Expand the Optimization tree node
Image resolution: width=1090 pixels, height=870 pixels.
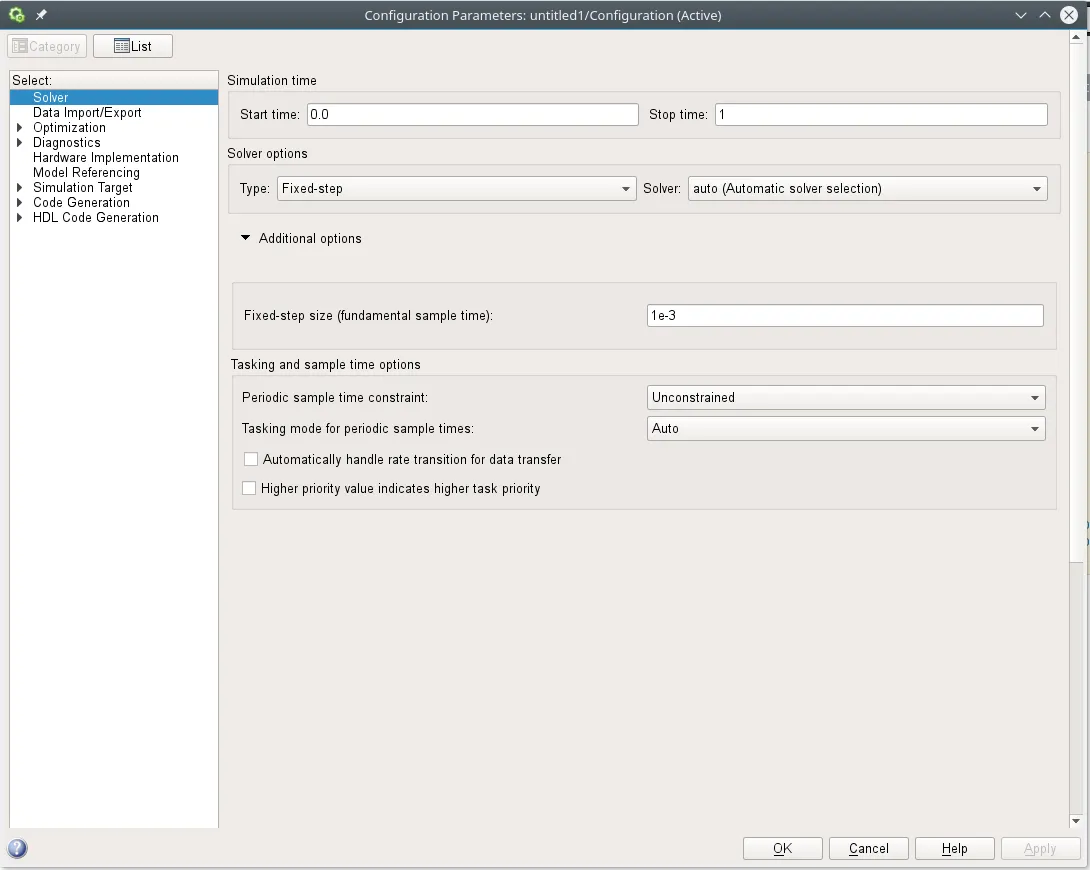pos(19,127)
